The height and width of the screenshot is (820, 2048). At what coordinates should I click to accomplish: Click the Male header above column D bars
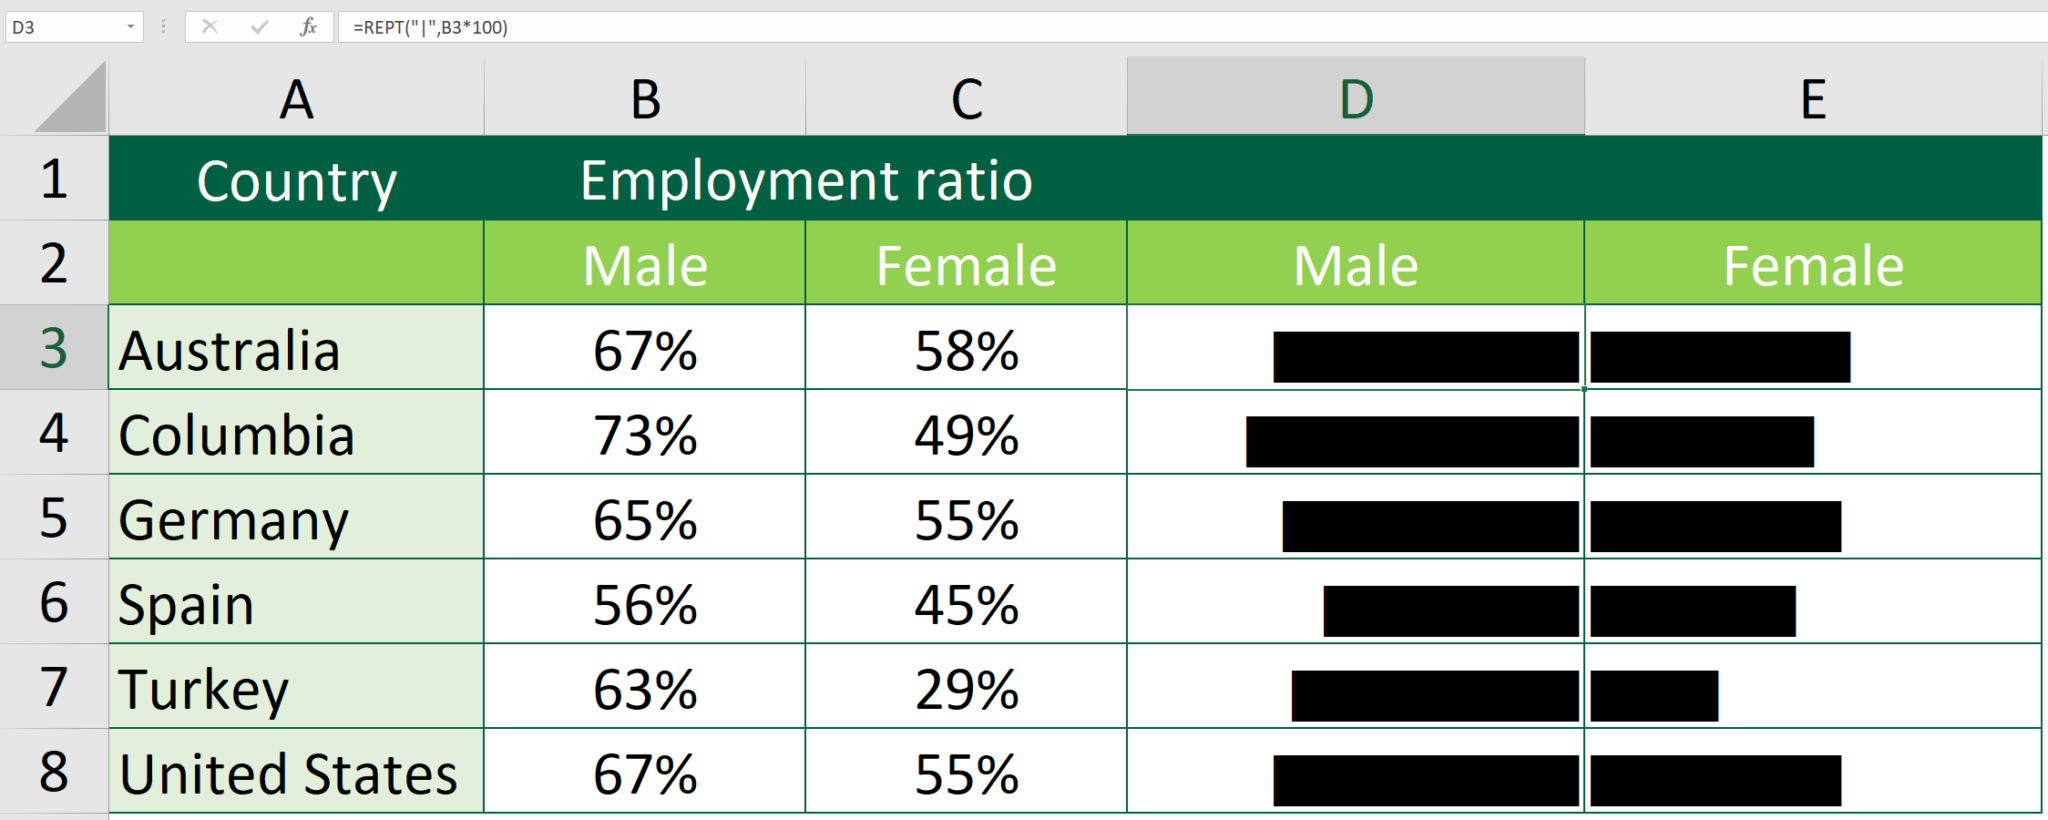(1355, 263)
